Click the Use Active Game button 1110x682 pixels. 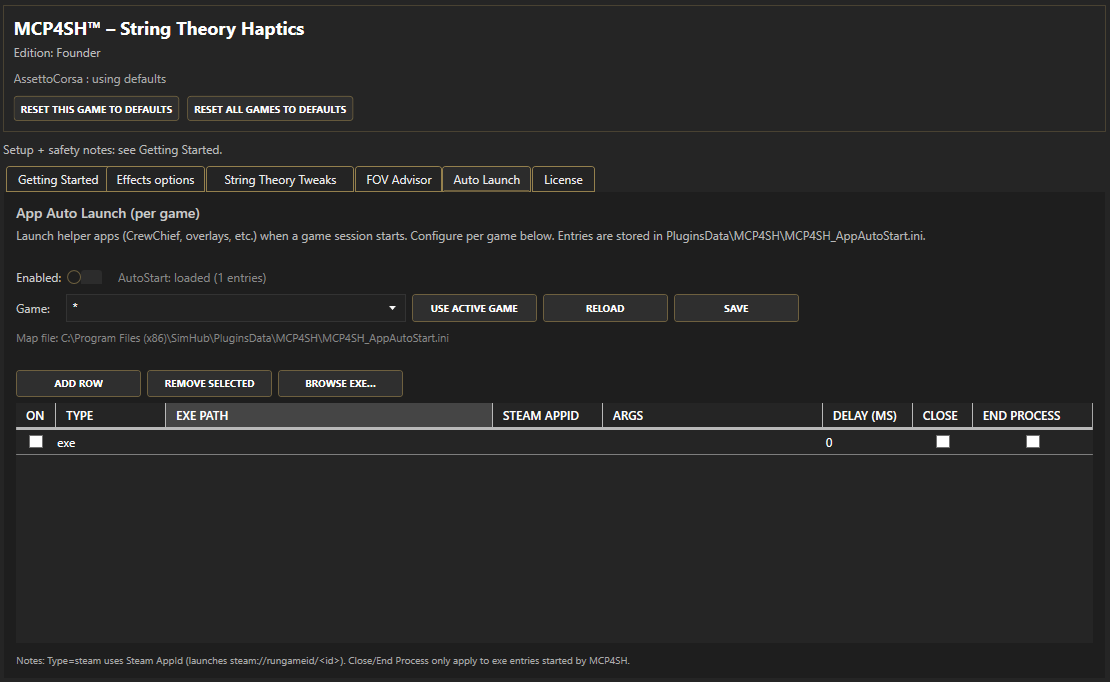474,308
